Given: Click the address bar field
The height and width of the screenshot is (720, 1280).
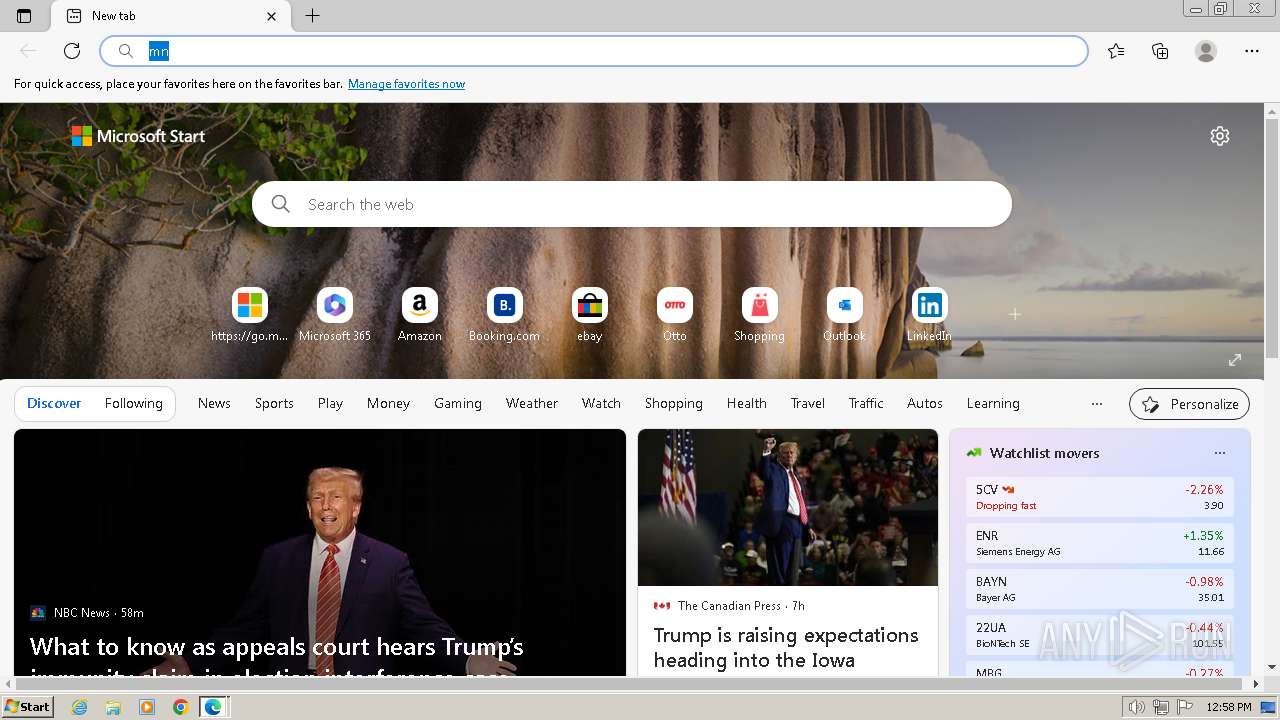Looking at the screenshot, I should tap(594, 51).
